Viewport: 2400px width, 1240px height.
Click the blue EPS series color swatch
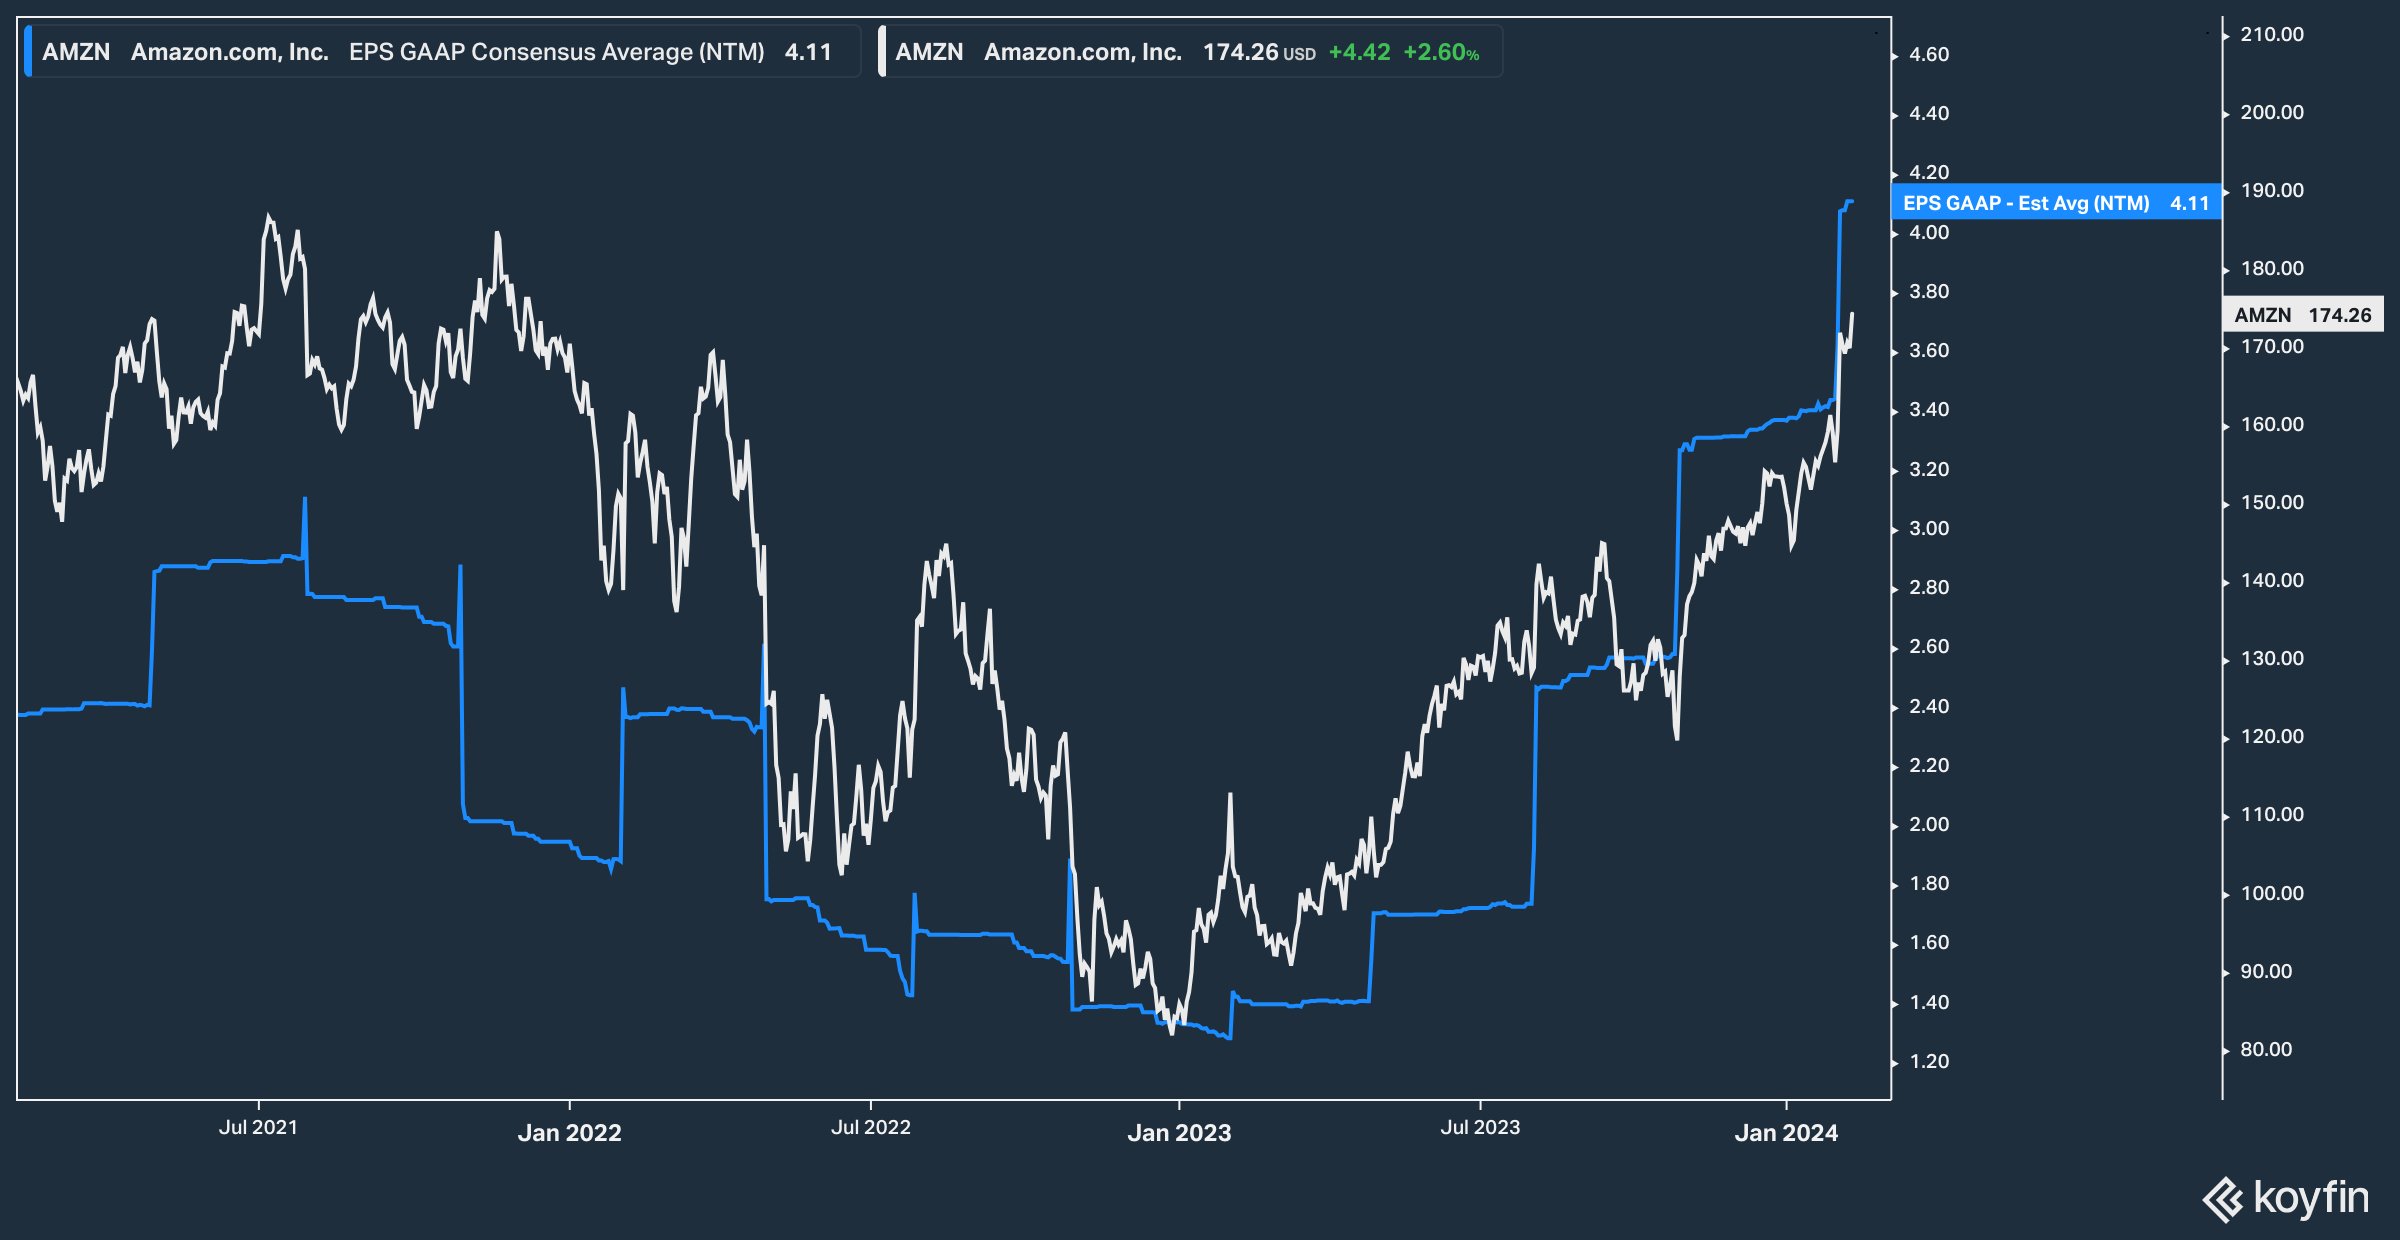(28, 52)
